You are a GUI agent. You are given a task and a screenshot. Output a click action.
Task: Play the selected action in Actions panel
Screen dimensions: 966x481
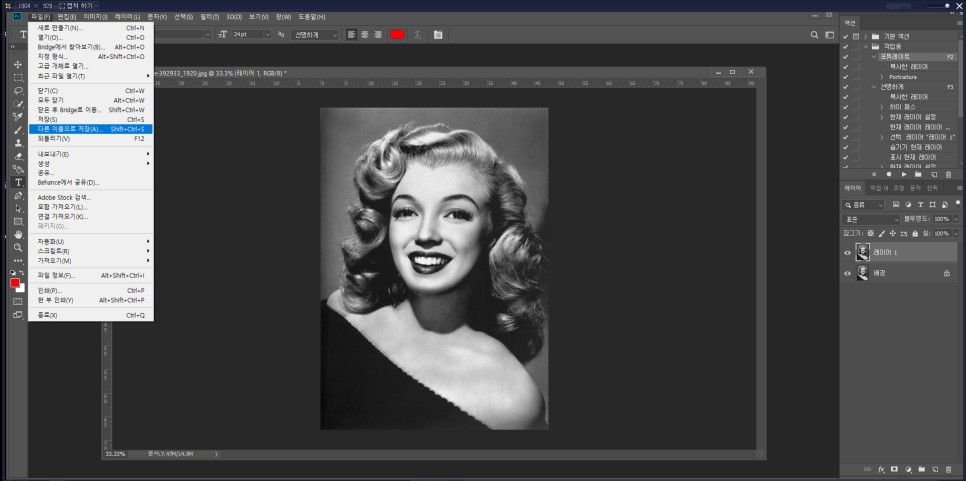click(x=904, y=174)
